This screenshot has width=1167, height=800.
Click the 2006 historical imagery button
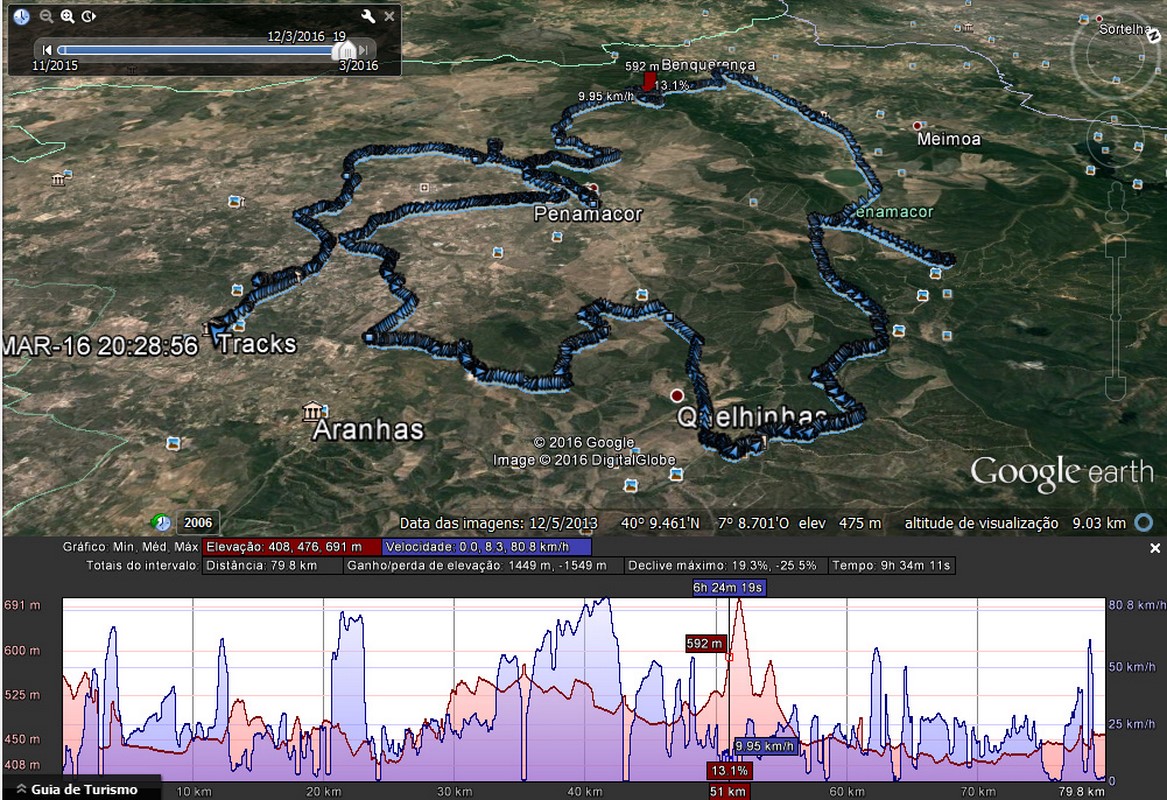pos(198,522)
